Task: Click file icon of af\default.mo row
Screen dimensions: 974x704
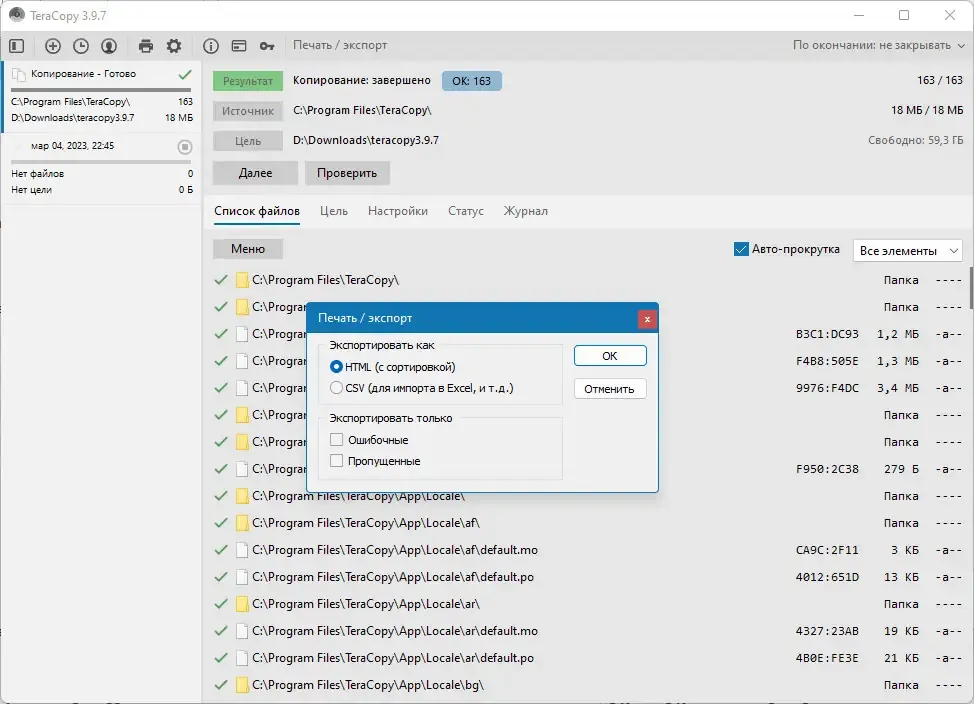Action: pos(242,550)
